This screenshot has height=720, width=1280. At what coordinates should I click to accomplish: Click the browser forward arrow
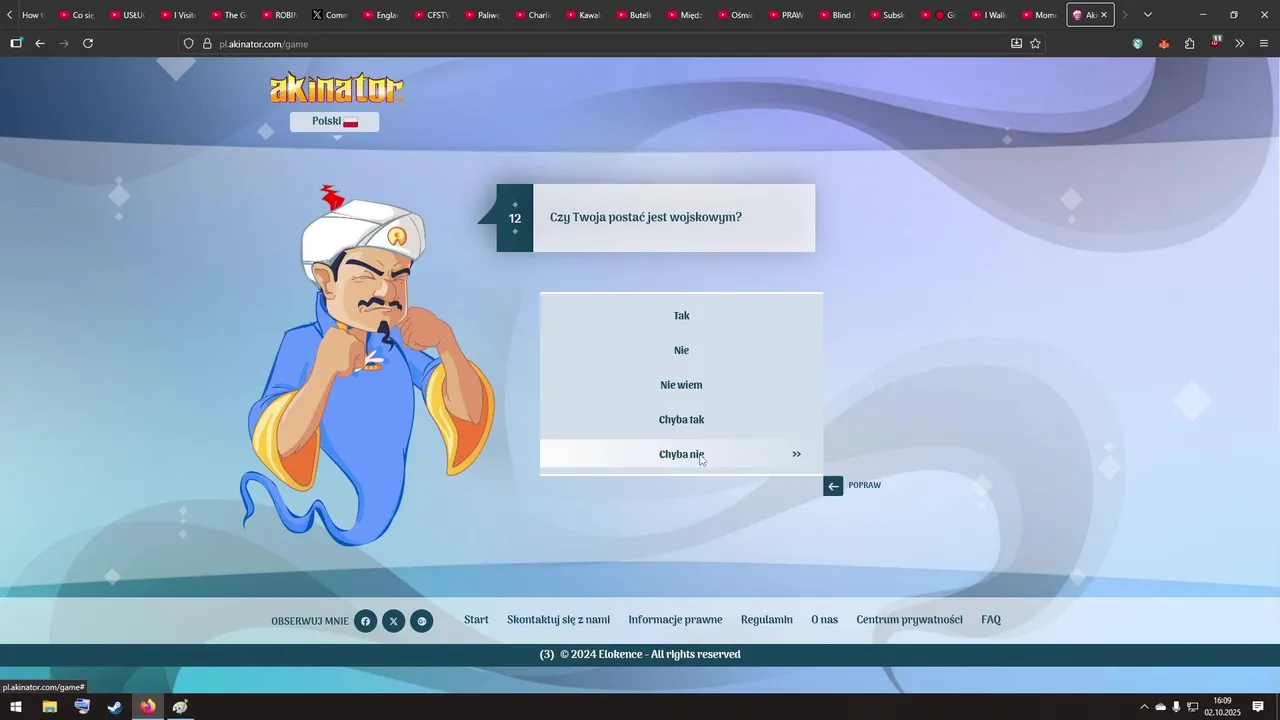tap(64, 44)
